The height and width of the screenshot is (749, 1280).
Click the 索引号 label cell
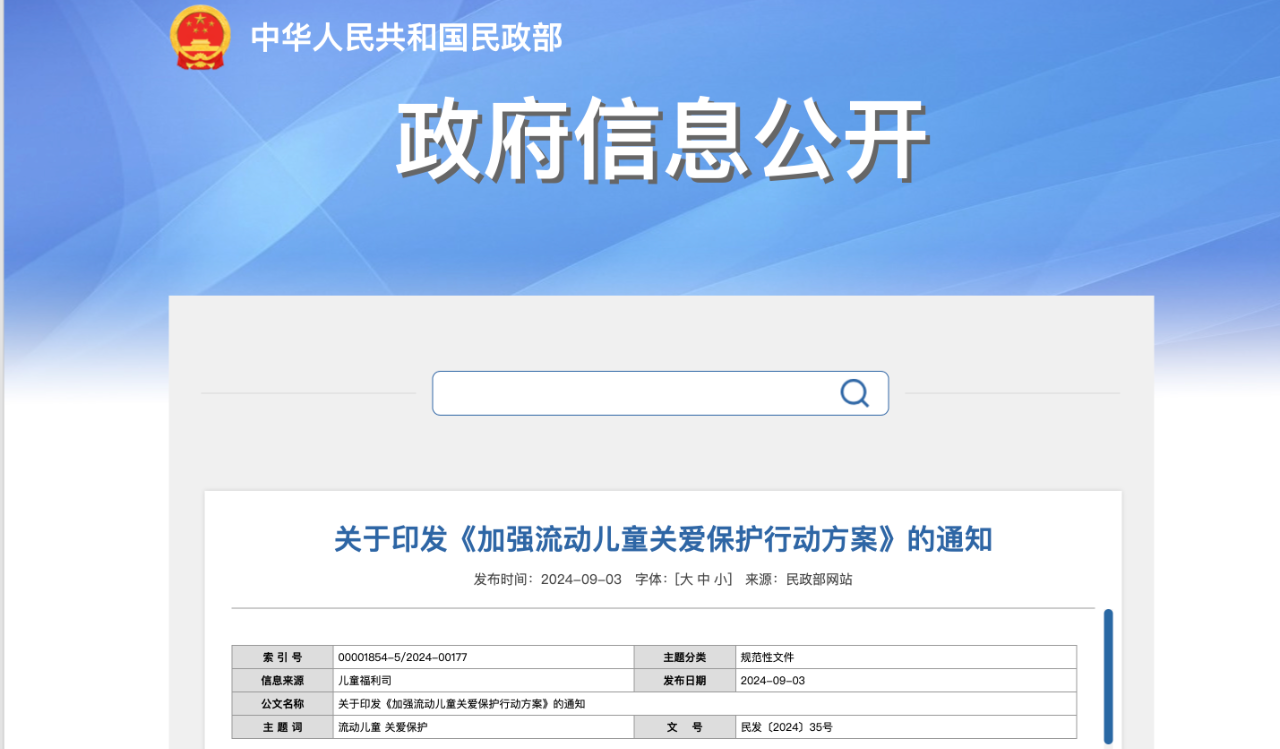coord(282,657)
